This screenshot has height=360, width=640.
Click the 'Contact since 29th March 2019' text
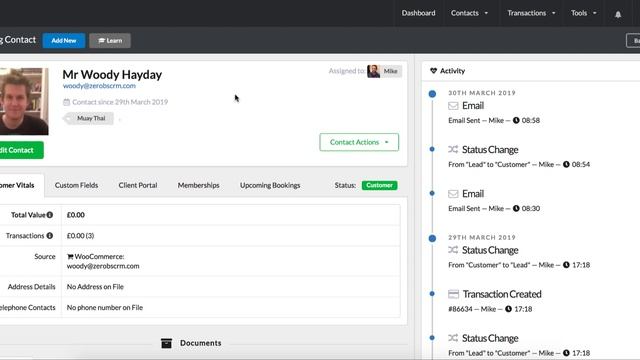pyautogui.click(x=120, y=102)
